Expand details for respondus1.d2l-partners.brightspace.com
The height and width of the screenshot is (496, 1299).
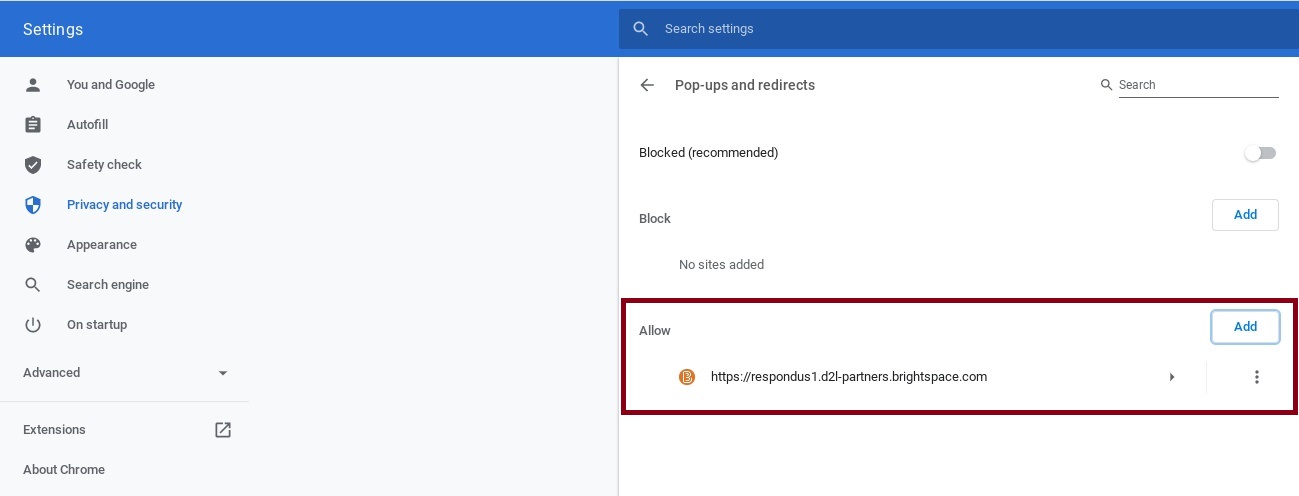[1172, 377]
